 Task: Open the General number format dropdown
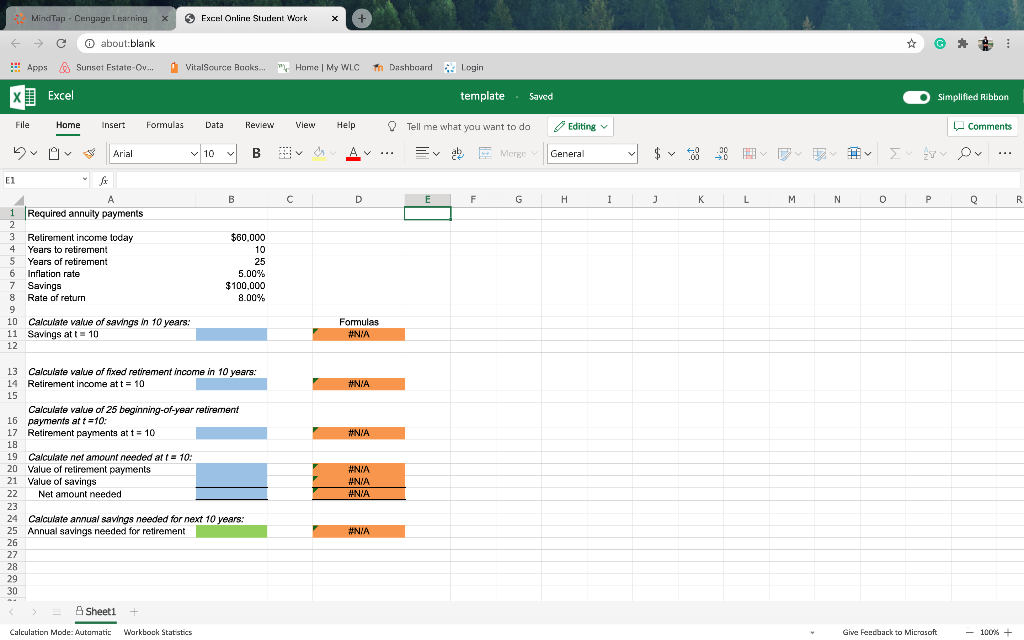coord(590,154)
